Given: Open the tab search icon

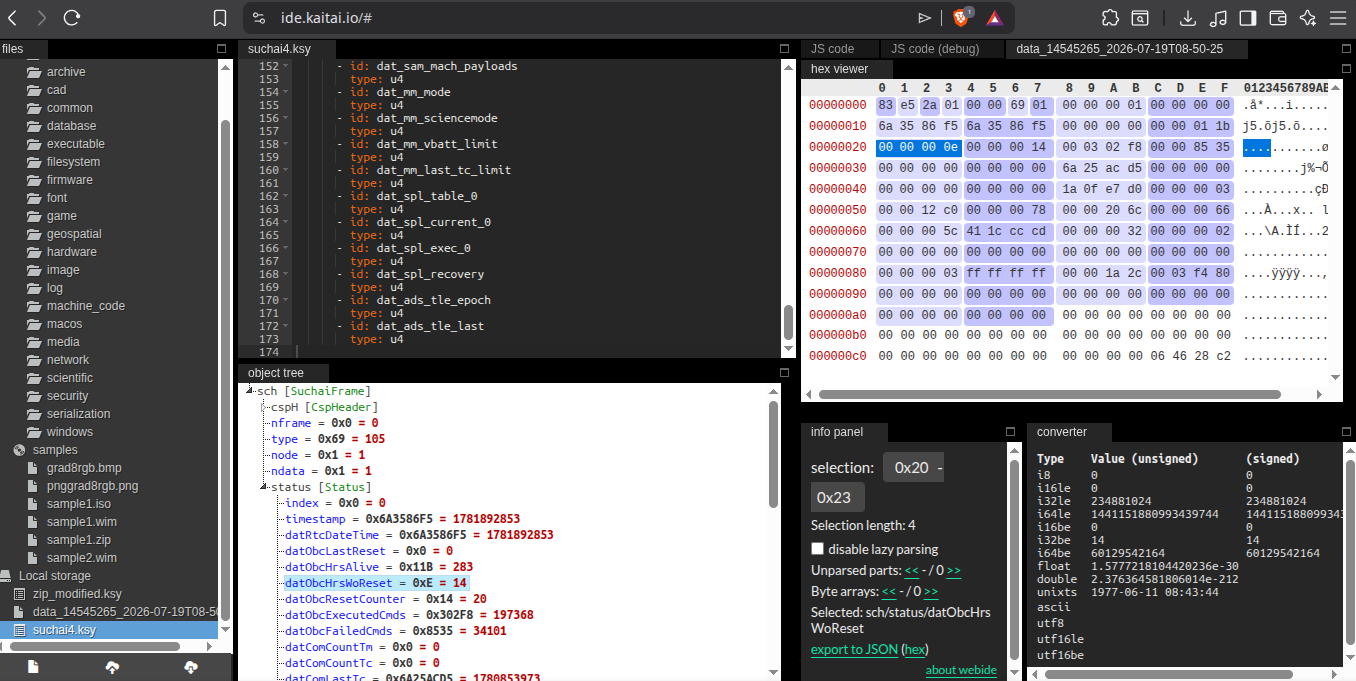Looking at the screenshot, I should pos(1140,18).
